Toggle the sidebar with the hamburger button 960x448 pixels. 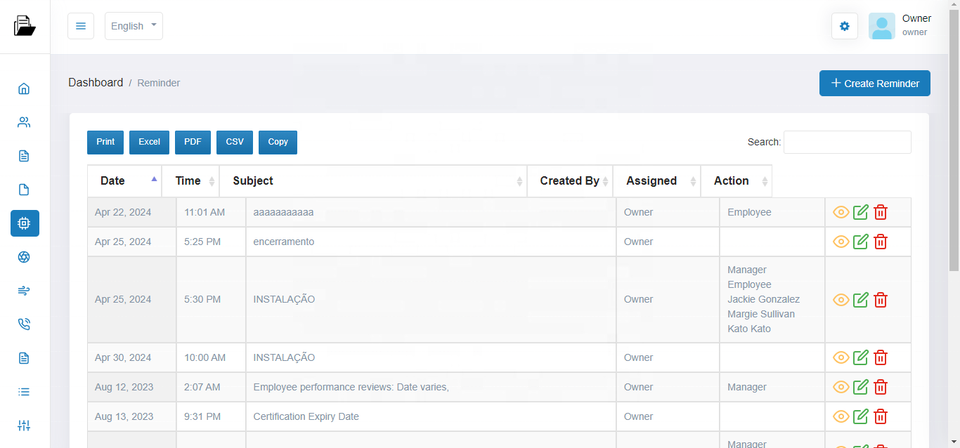(81, 26)
